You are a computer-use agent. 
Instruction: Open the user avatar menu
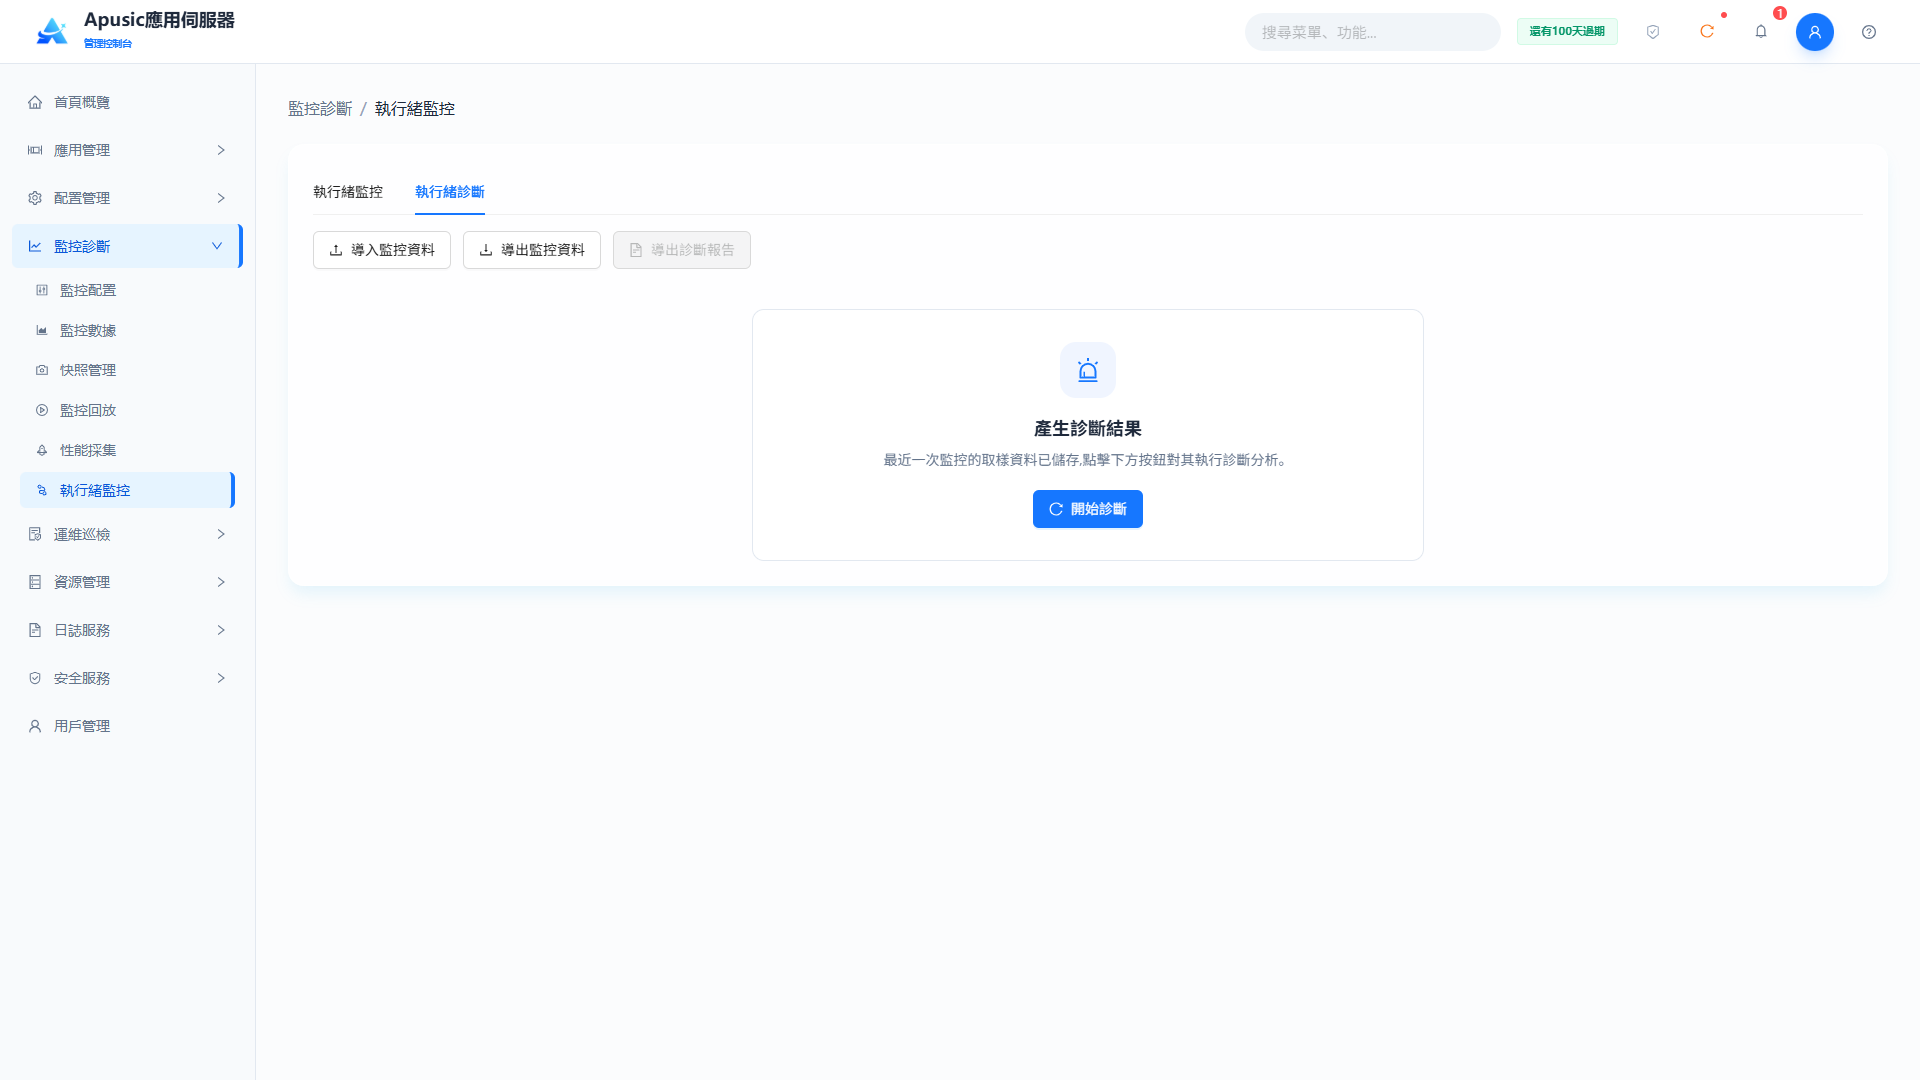[1815, 32]
